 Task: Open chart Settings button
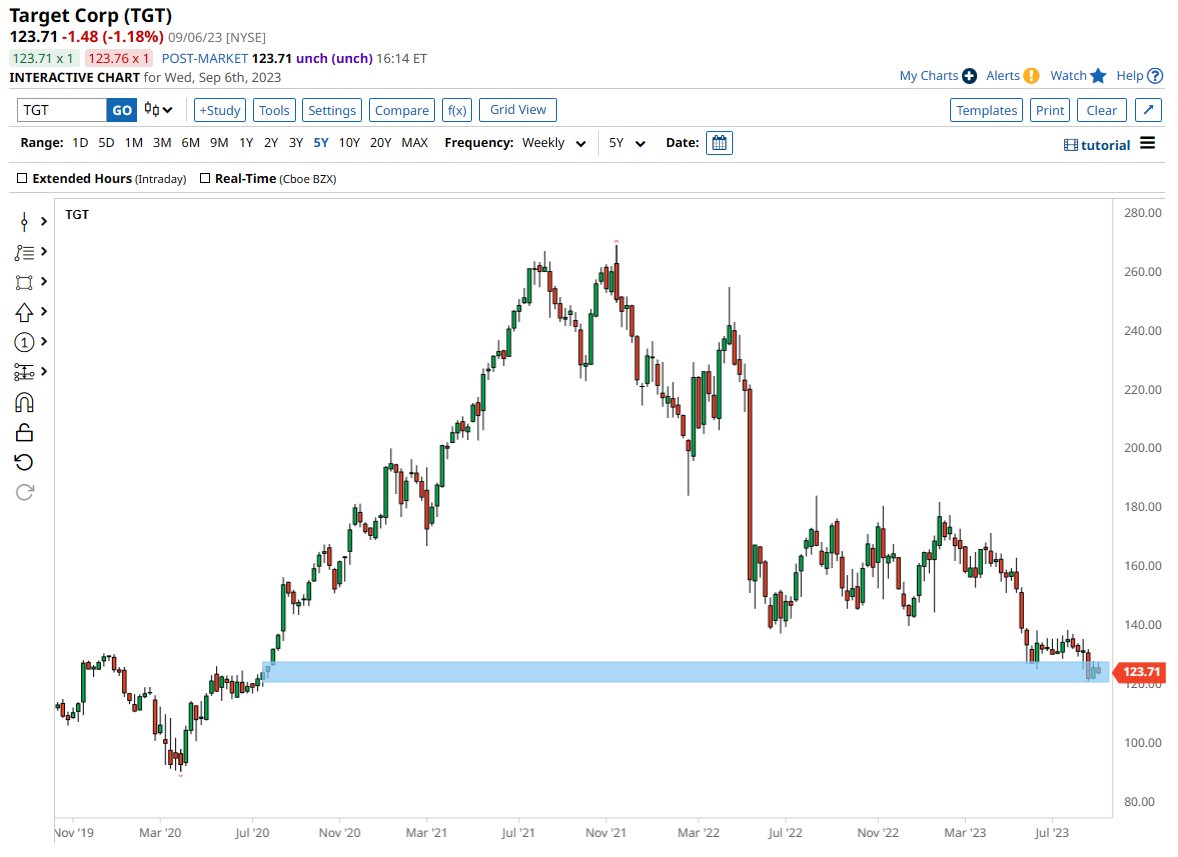click(x=332, y=110)
